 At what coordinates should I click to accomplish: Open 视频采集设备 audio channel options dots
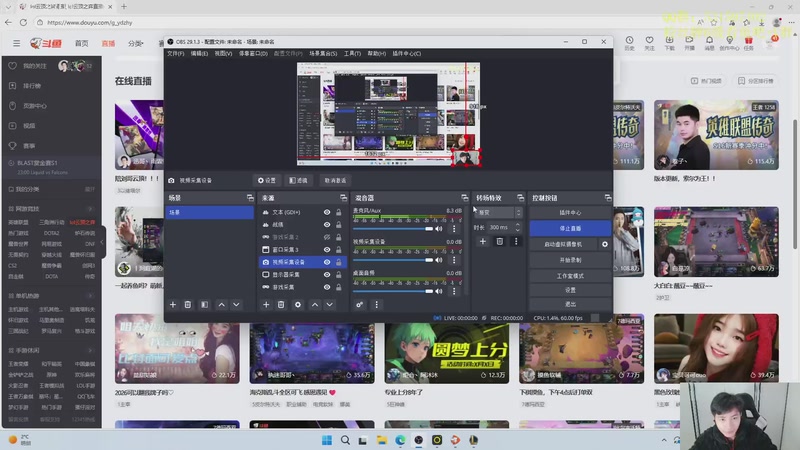click(454, 260)
